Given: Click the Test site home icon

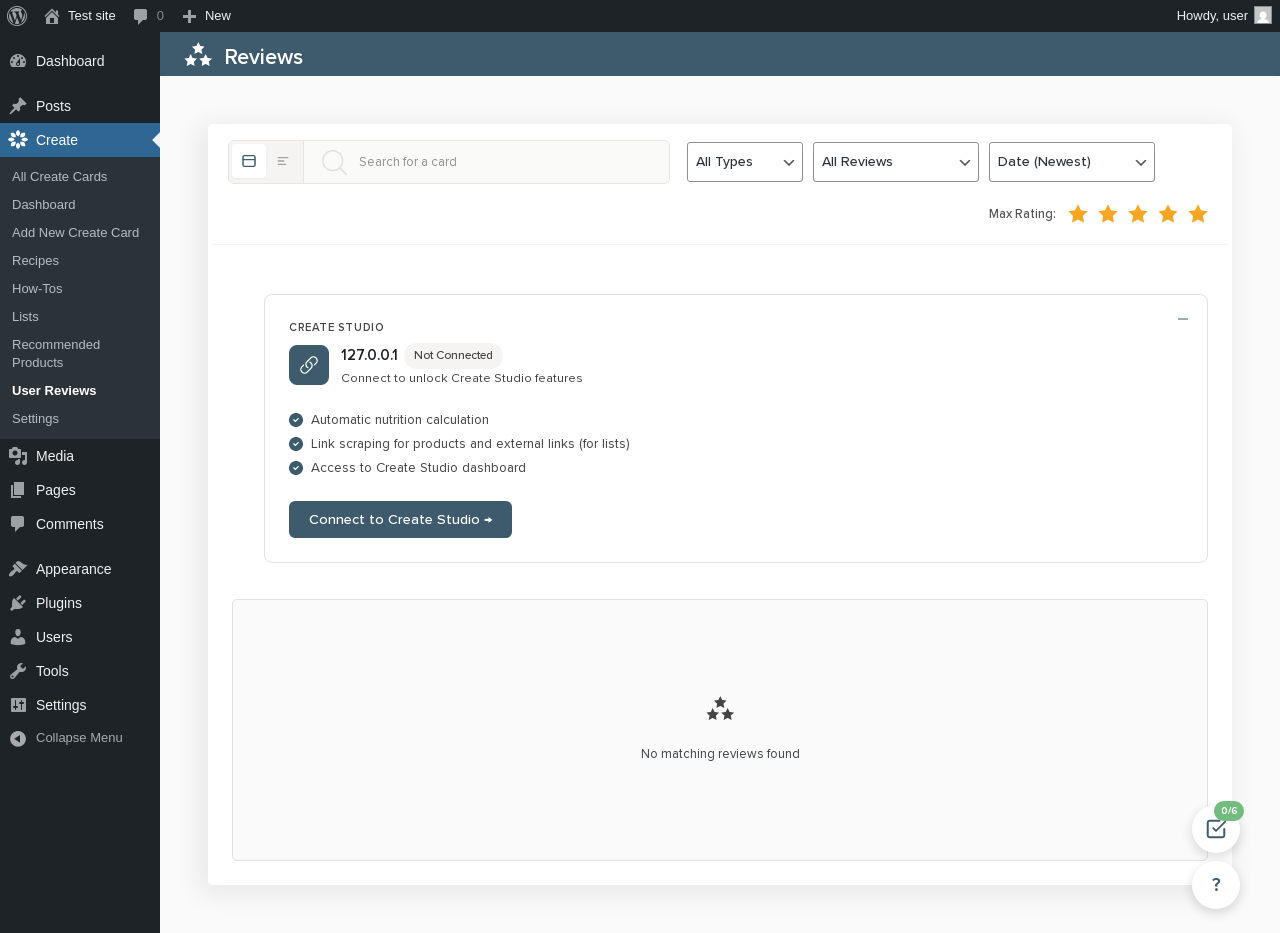Looking at the screenshot, I should [x=52, y=16].
